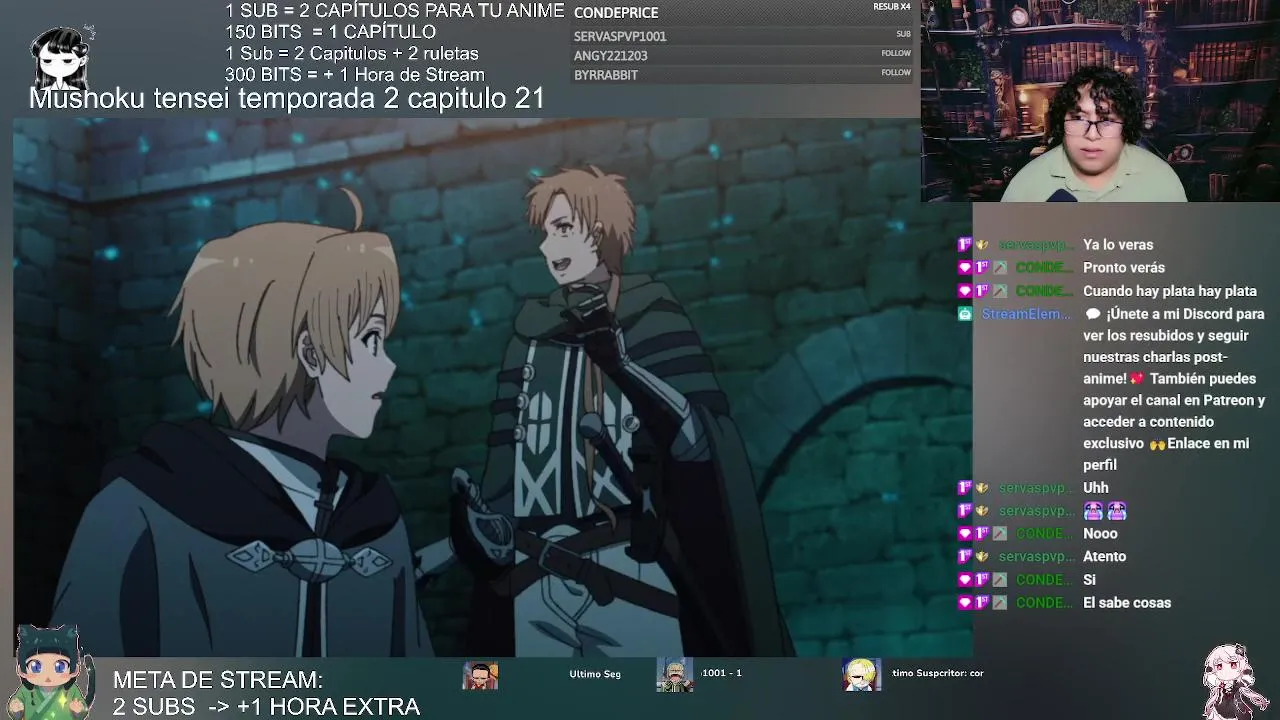Click the servaspvp username beside 'Atento'

pos(1037,557)
